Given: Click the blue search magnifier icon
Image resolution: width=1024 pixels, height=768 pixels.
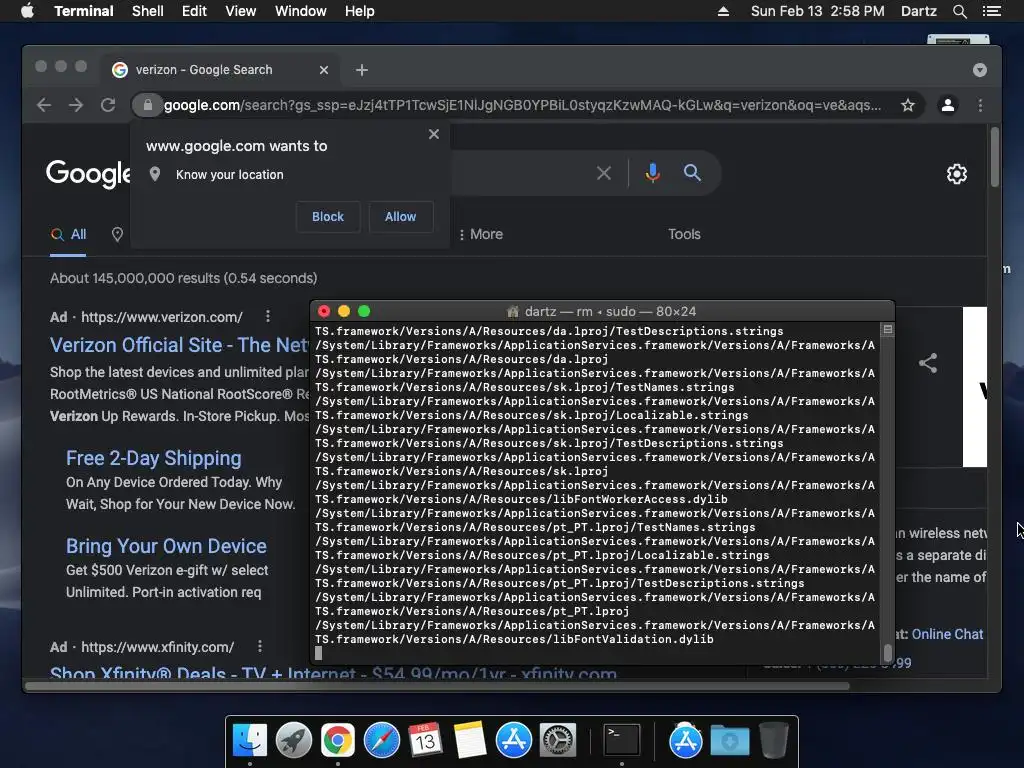Looking at the screenshot, I should [692, 172].
